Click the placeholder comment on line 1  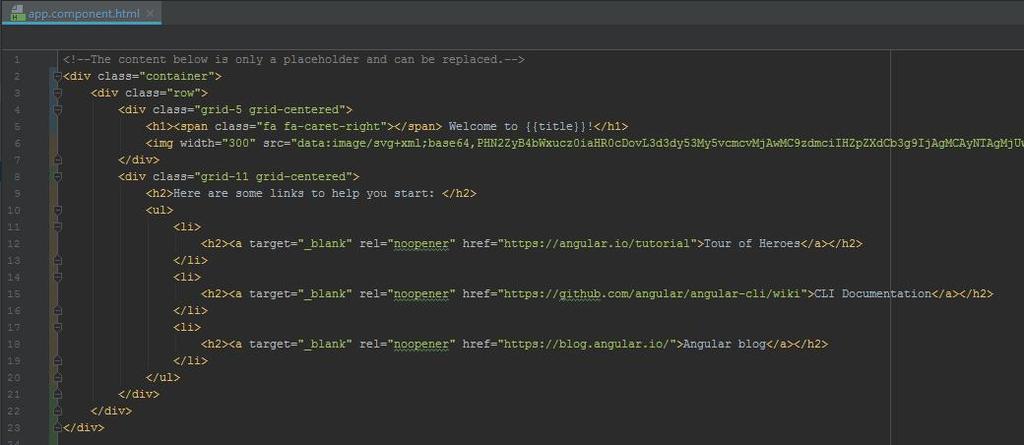click(294, 59)
